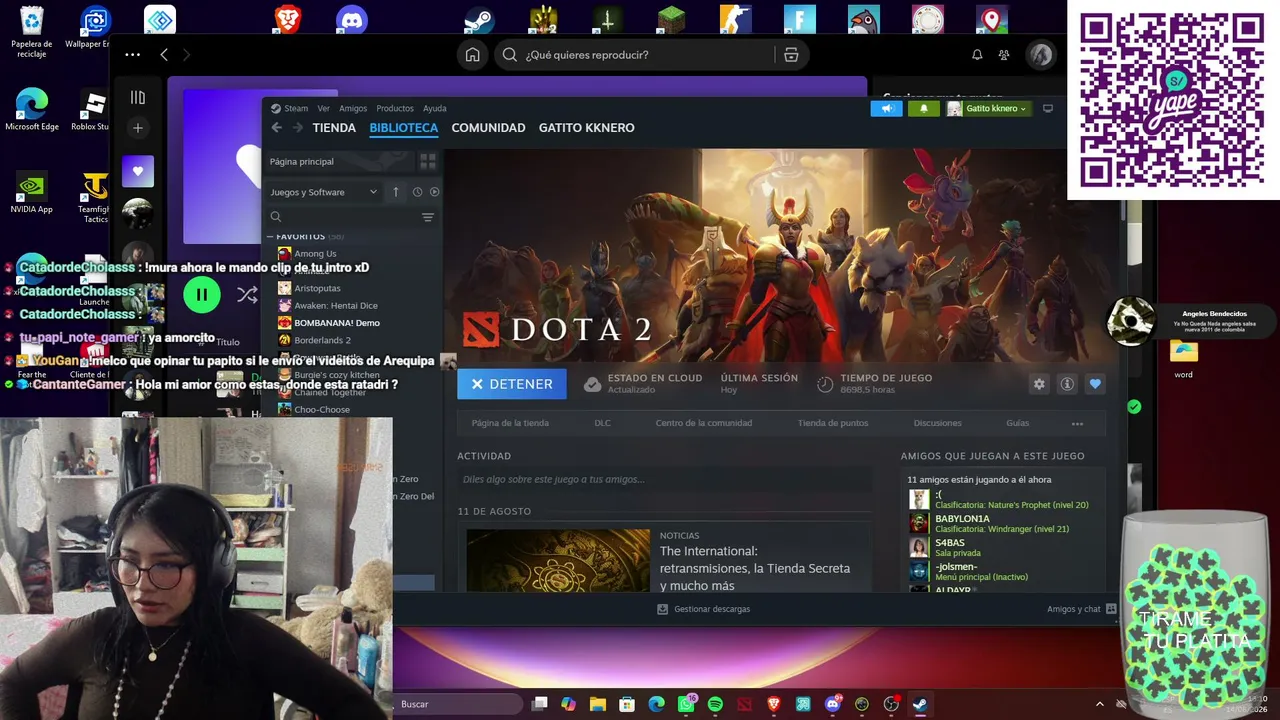This screenshot has height=720, width=1280.
Task: Click Spotify home button
Action: [473, 55]
